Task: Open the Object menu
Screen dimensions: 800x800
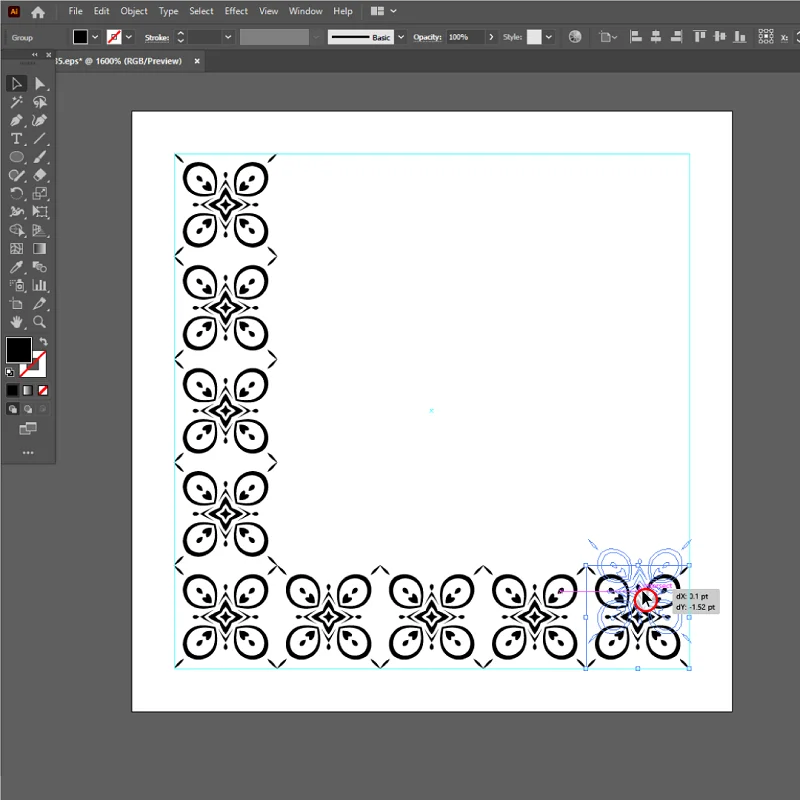Action: click(x=134, y=11)
